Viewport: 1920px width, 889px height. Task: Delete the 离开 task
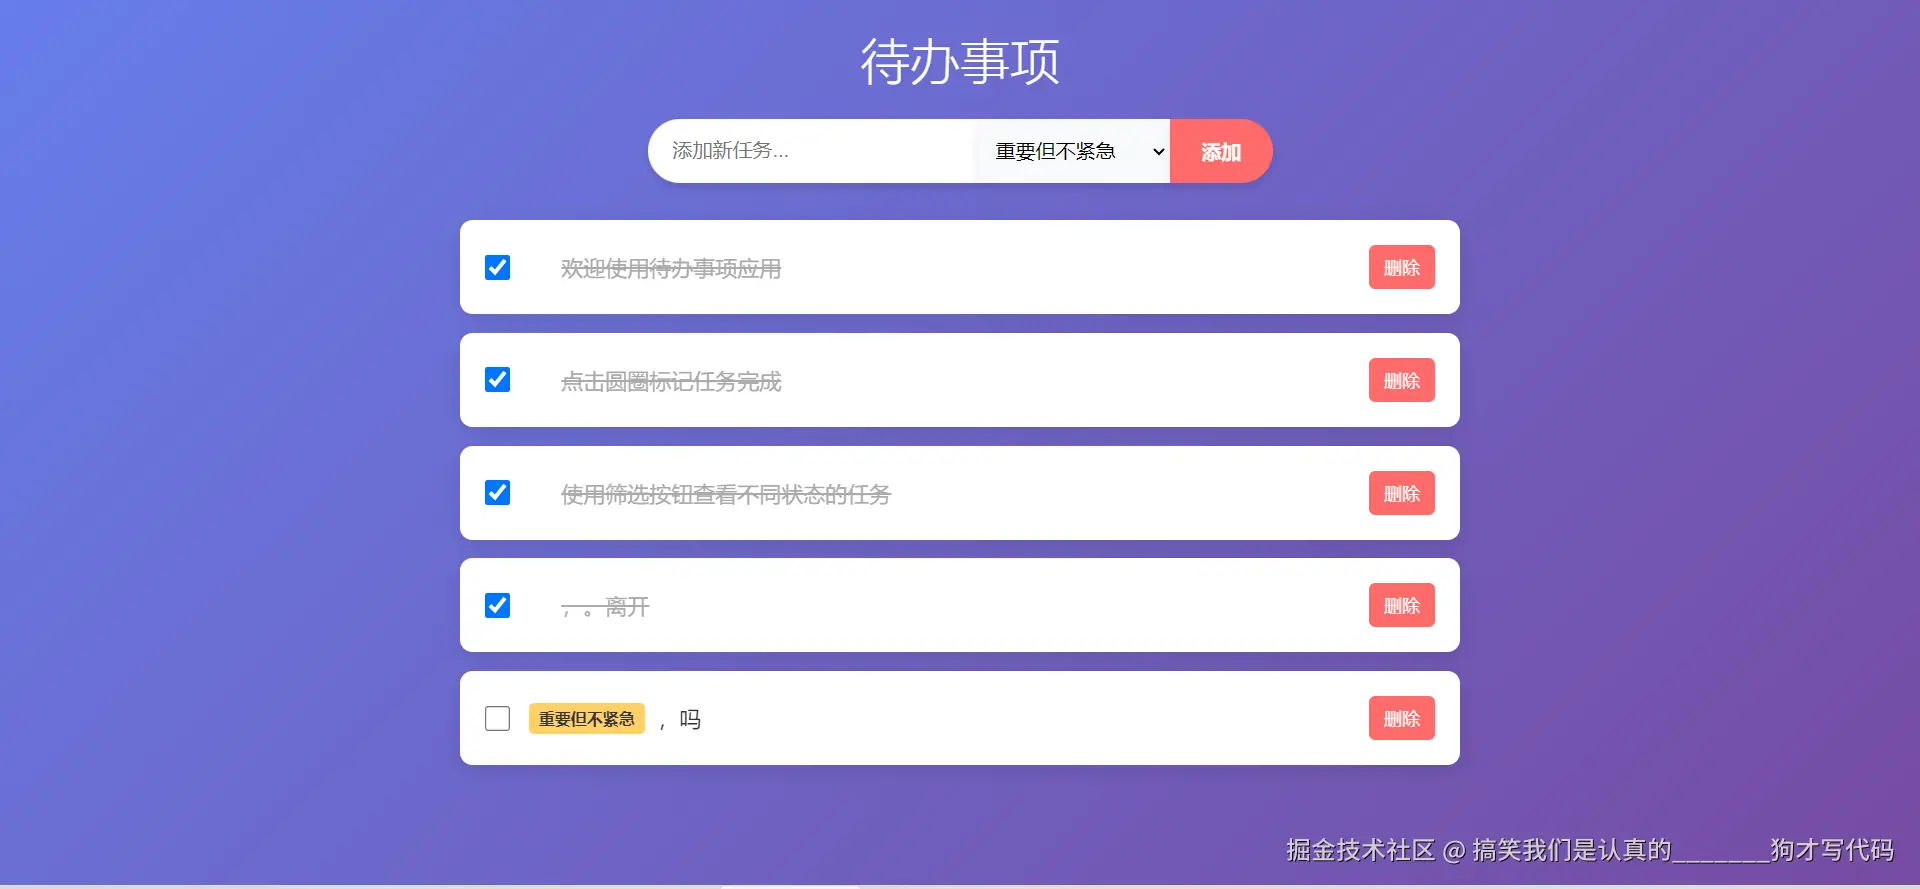(1401, 605)
